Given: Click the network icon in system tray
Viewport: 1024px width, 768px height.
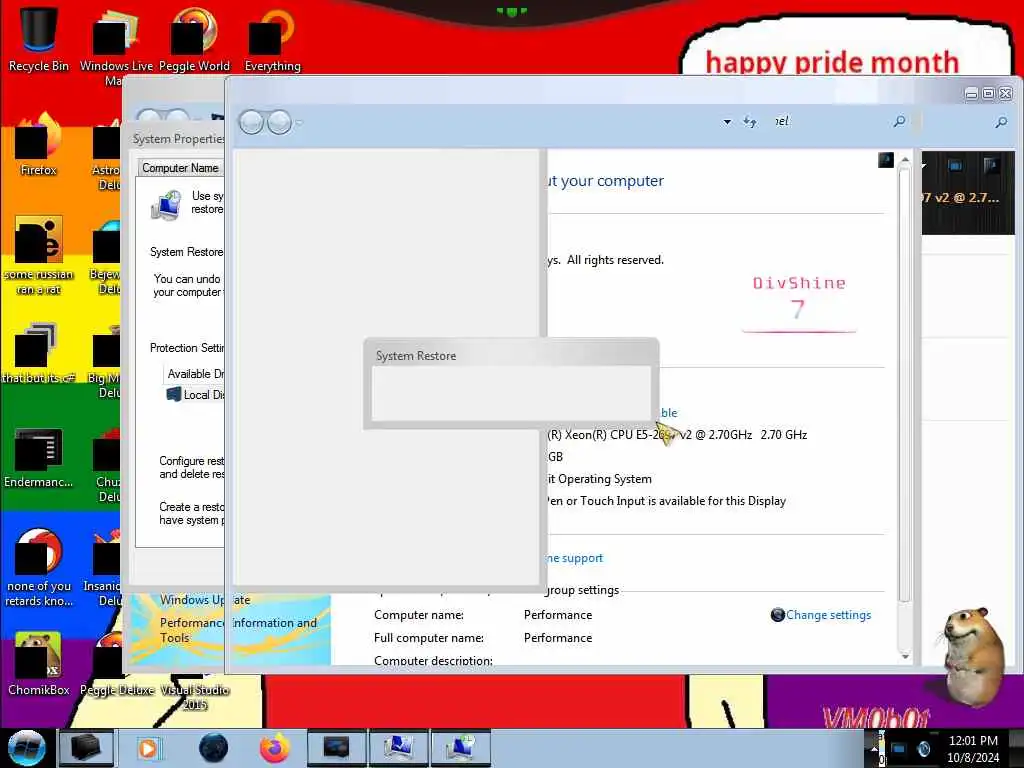Looking at the screenshot, I should [x=899, y=748].
